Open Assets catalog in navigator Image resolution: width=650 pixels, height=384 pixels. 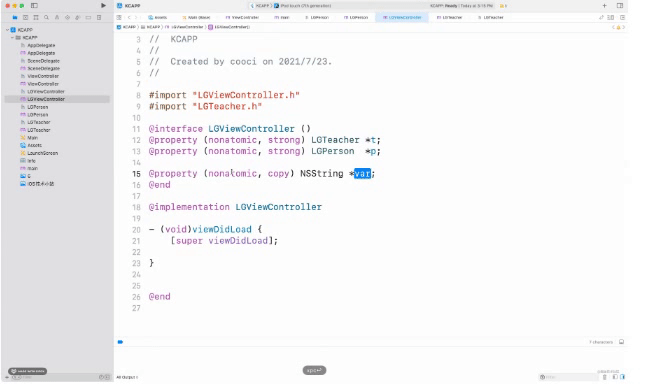tap(31, 145)
